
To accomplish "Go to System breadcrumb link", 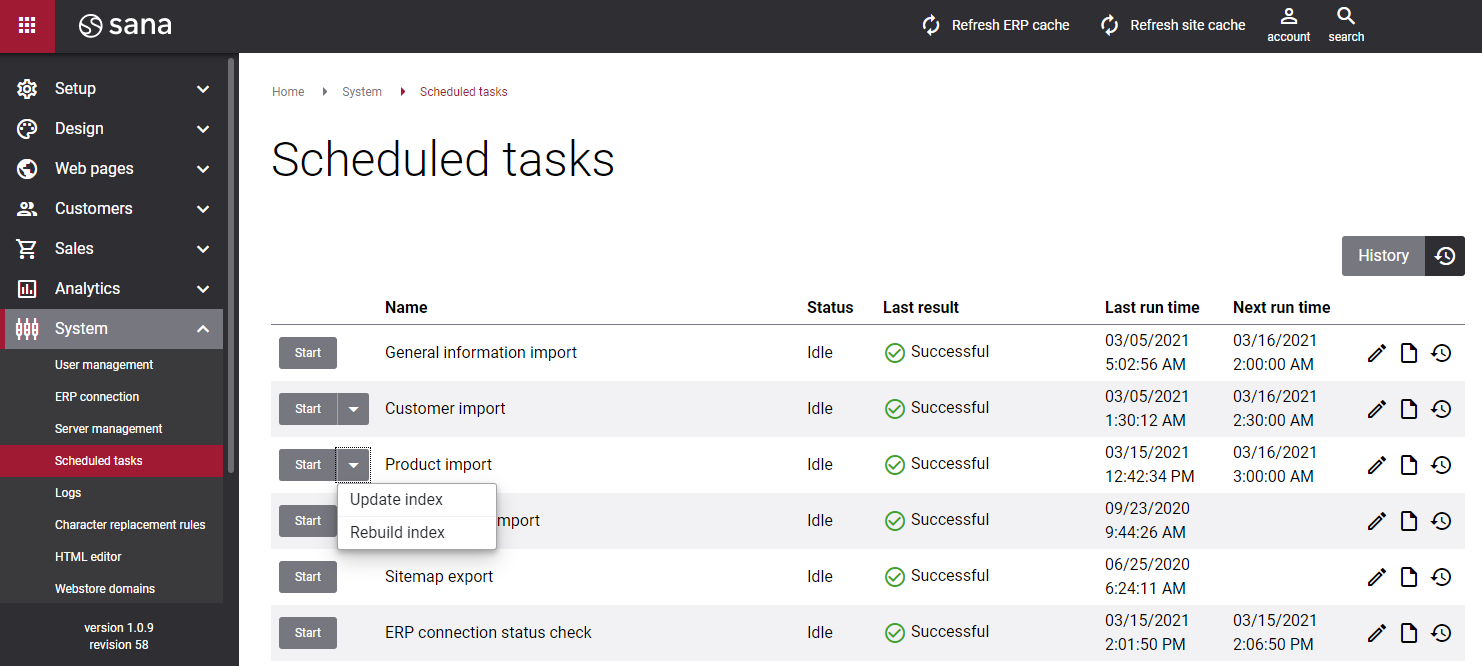I will click(362, 92).
